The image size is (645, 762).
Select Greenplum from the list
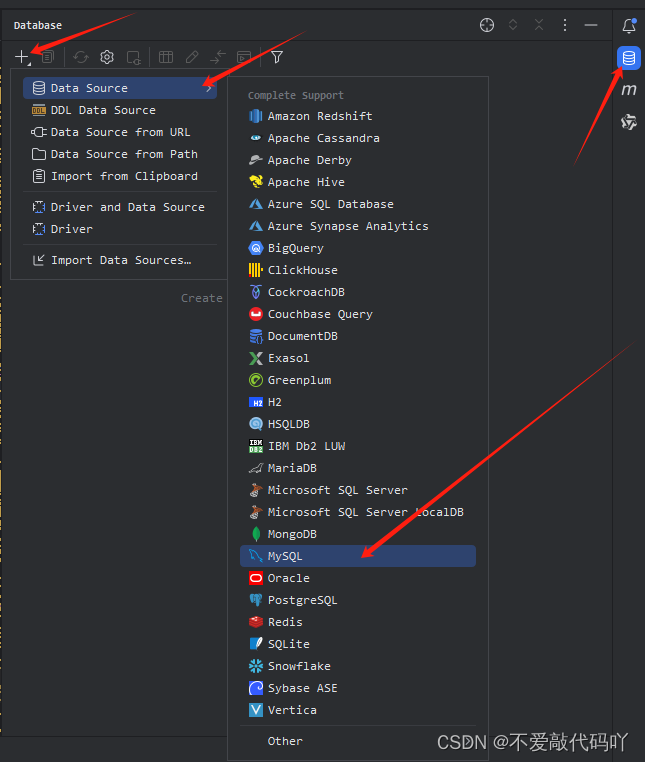point(358,380)
